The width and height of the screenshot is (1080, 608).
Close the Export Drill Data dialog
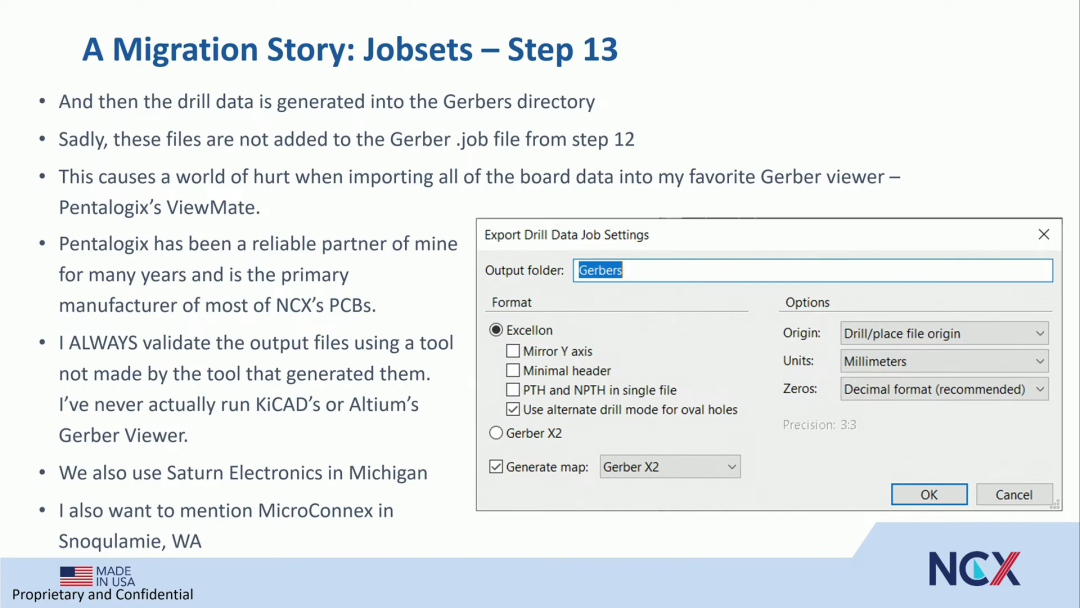point(1043,234)
